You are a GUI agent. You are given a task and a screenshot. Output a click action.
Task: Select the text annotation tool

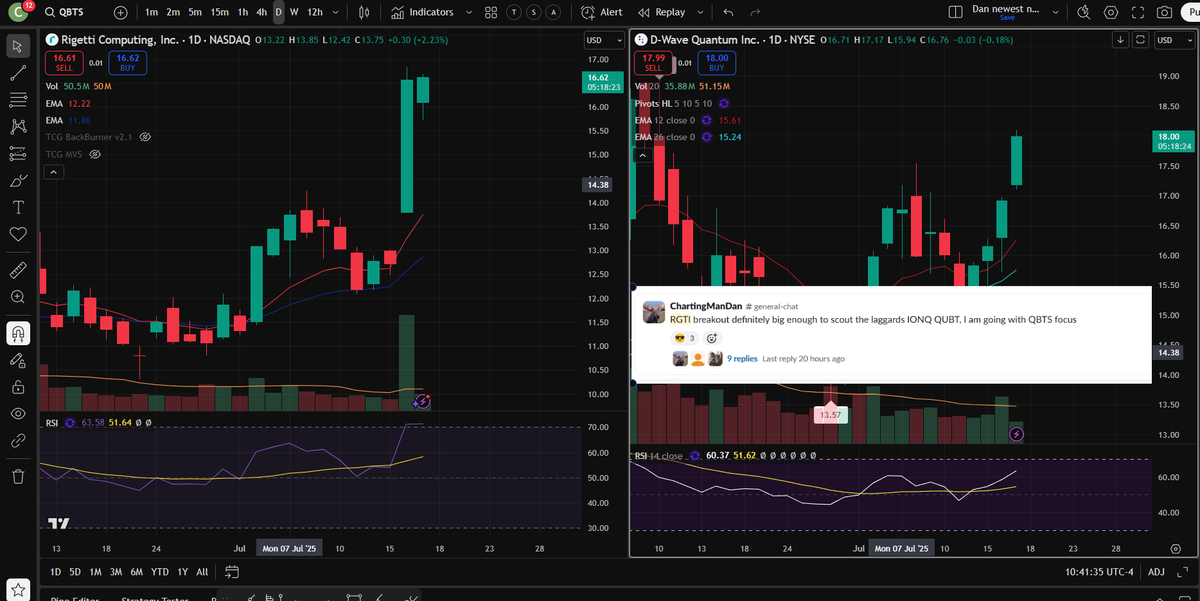17,208
